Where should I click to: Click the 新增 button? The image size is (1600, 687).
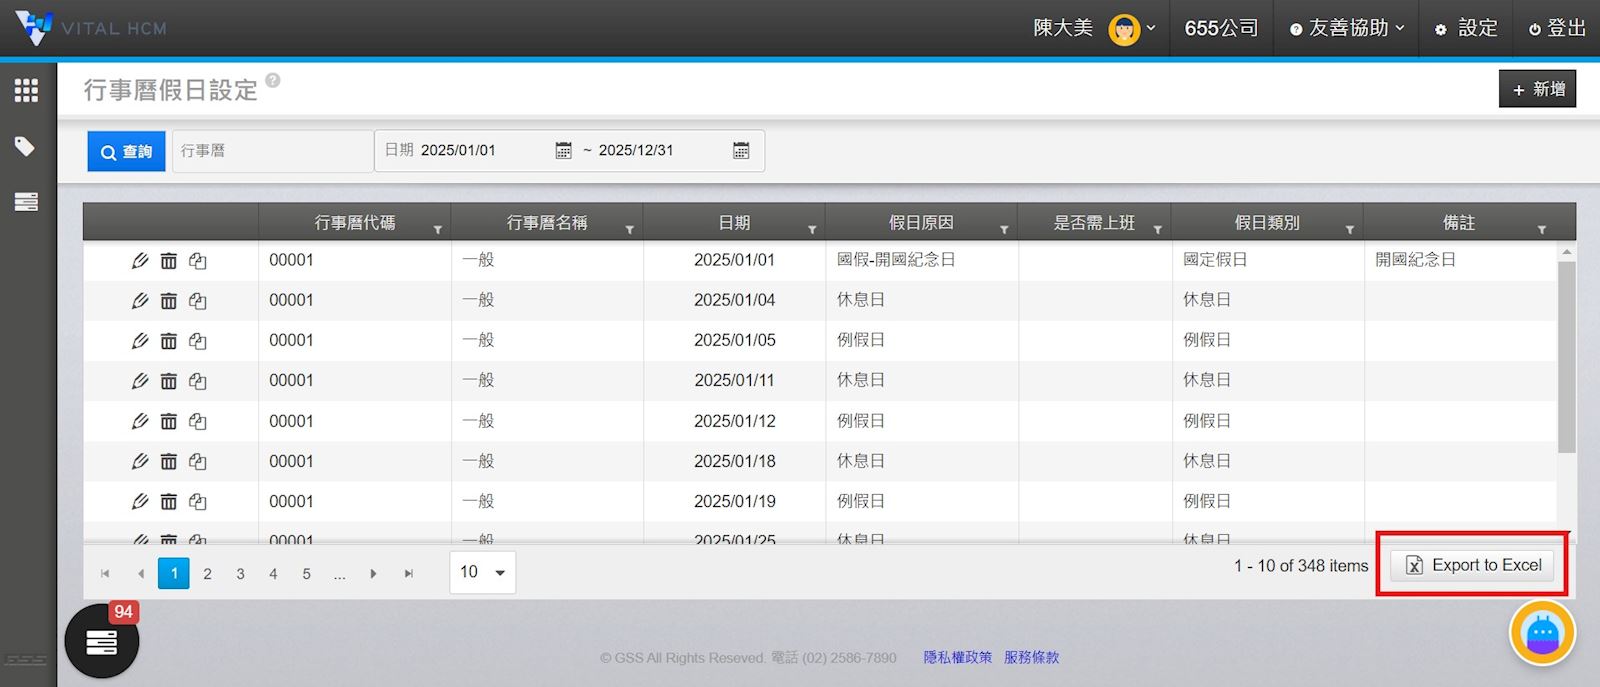[x=1537, y=89]
